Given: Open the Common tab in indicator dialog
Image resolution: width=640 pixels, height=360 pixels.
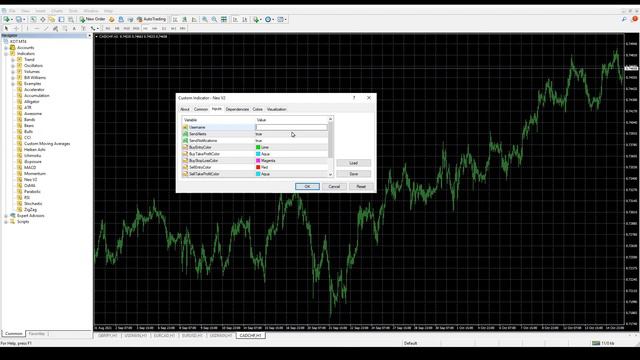Looking at the screenshot, I should [x=201, y=109].
